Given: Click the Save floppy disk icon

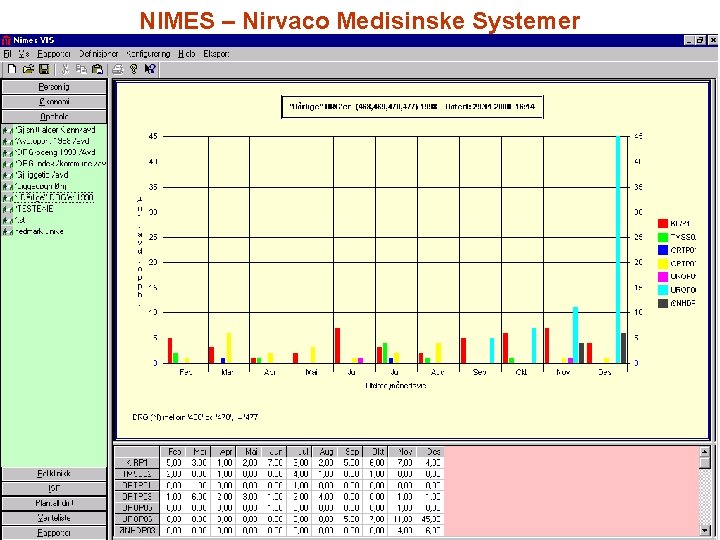Looking at the screenshot, I should click(x=44, y=69).
